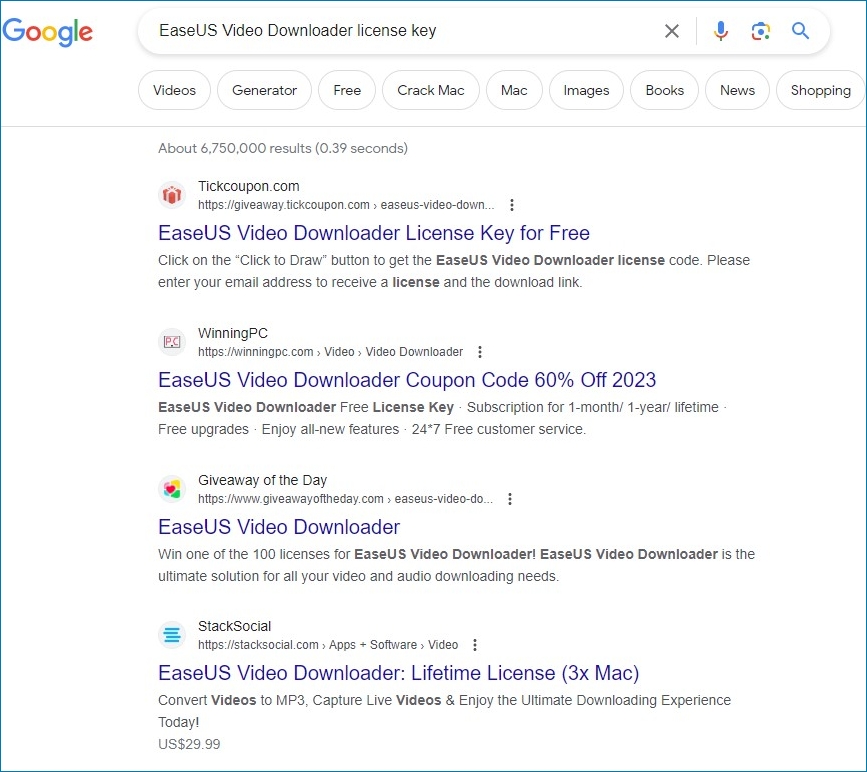Open the three-dot menu for the WinningPC result
This screenshot has width=867, height=772.
480,351
